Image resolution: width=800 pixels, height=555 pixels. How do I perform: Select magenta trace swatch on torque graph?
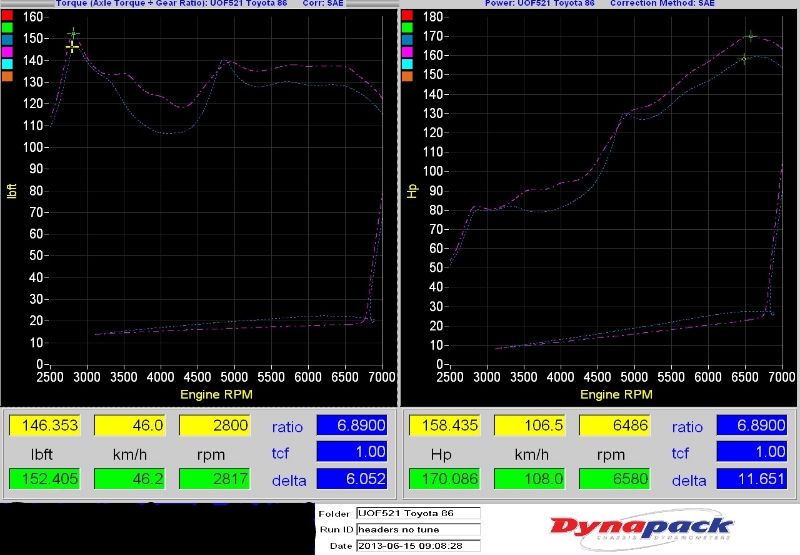[x=8, y=53]
